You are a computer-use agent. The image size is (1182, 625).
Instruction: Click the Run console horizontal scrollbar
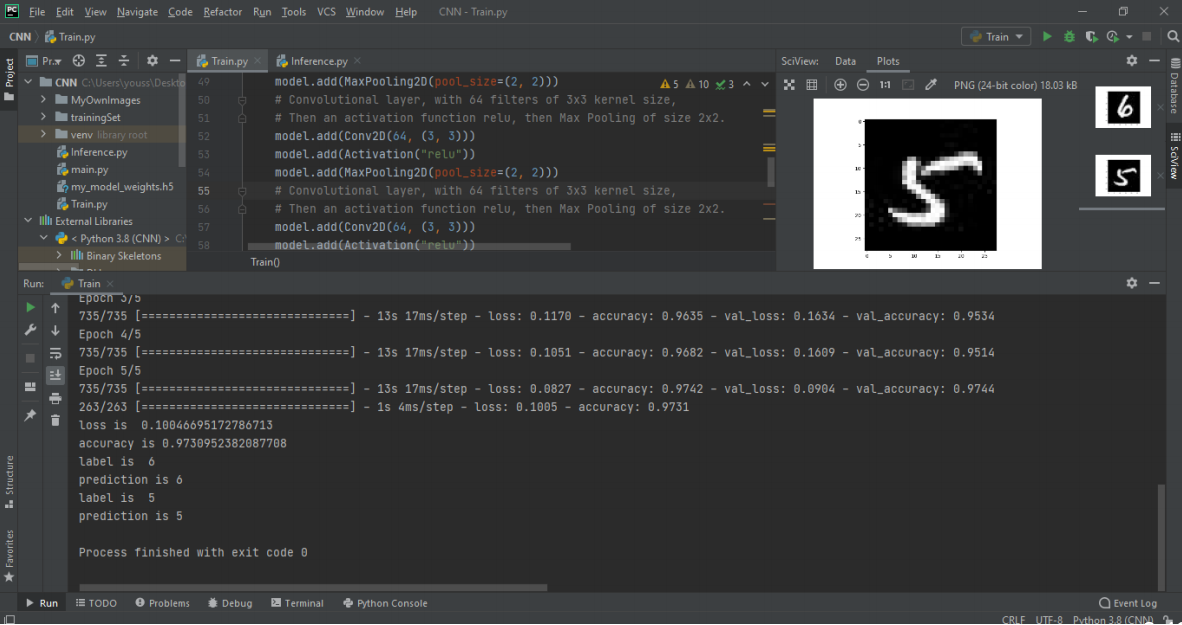(x=313, y=587)
